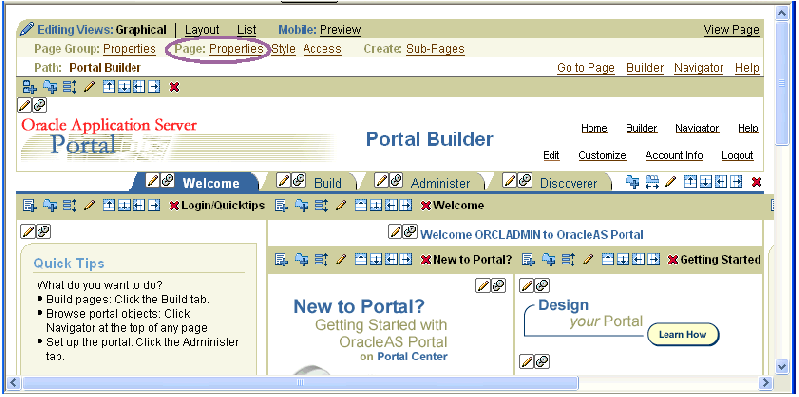Click Navigator link in the Path row
Viewport: 799px width, 397px height.
(699, 68)
